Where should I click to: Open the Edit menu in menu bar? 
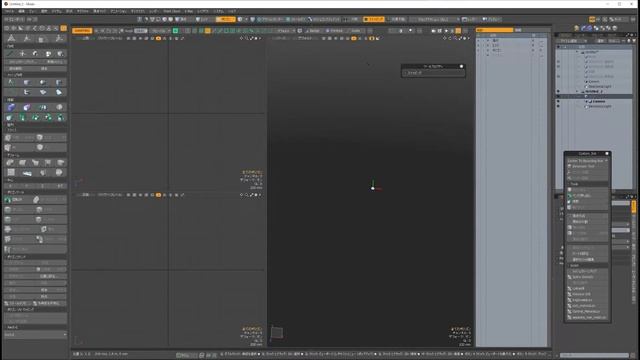21,11
